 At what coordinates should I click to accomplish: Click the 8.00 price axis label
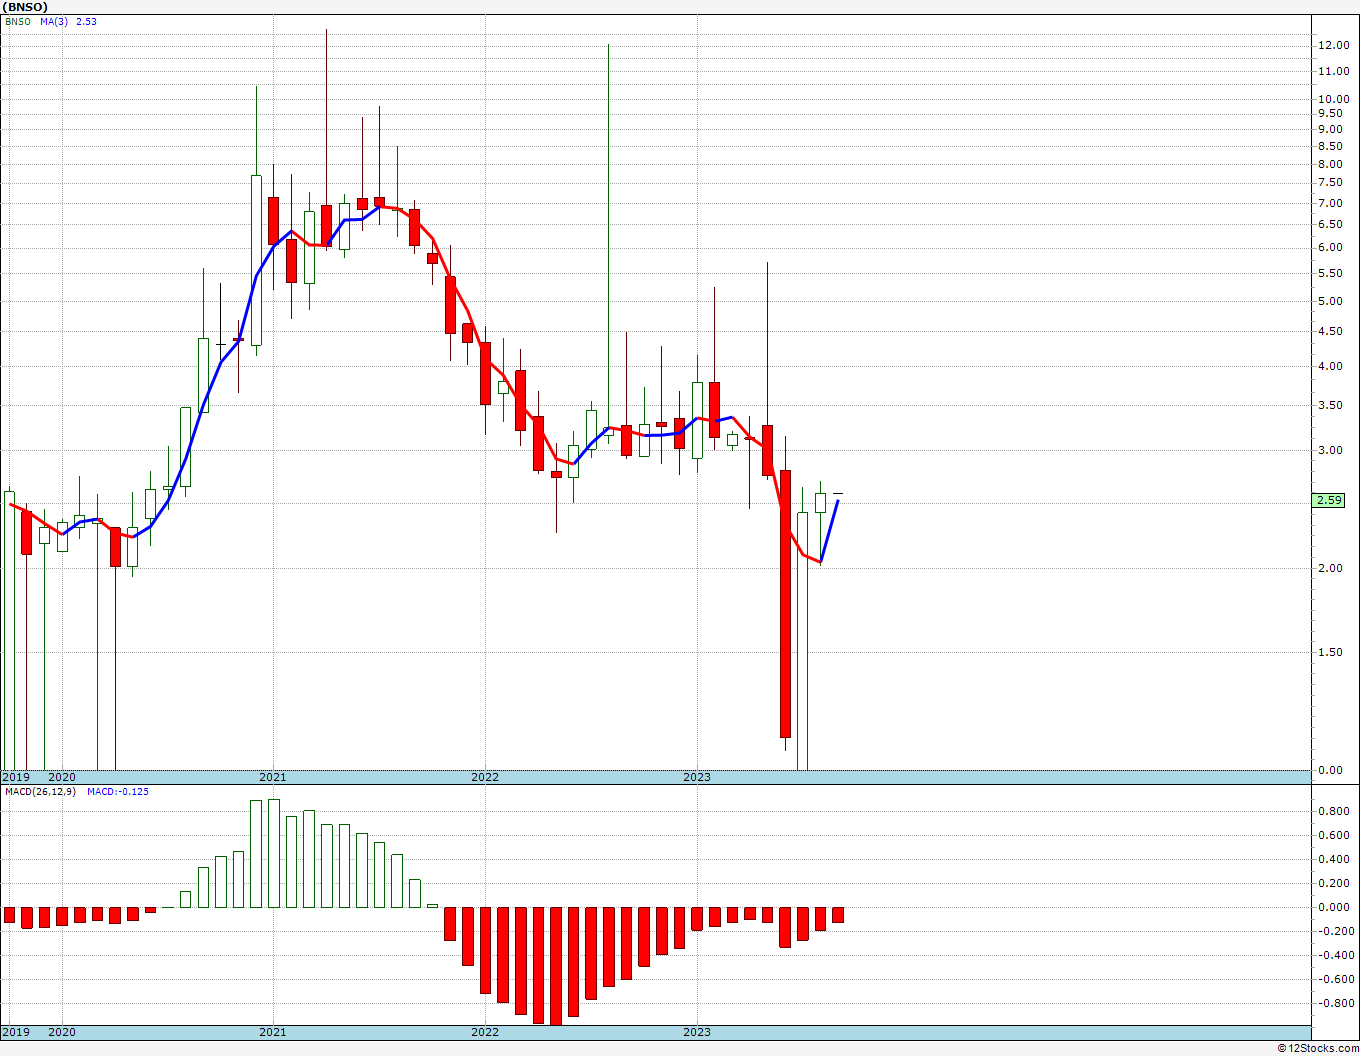1331,164
